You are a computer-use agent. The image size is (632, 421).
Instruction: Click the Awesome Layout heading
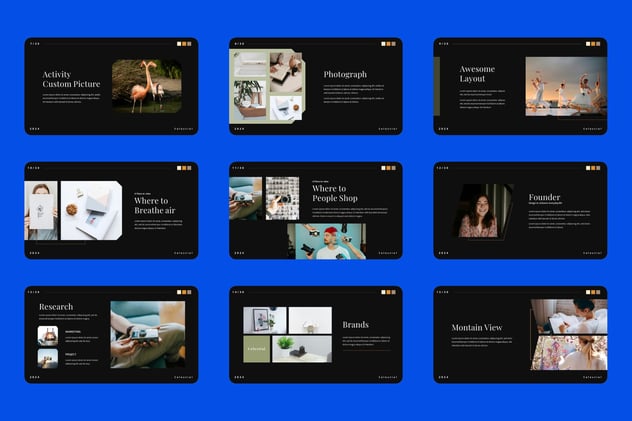tap(477, 74)
